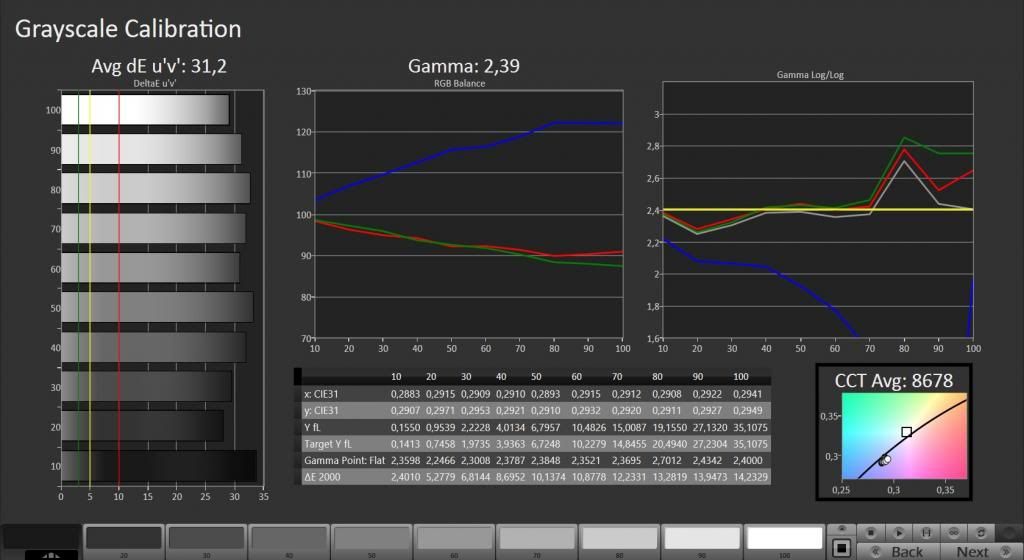Viewport: 1024px width, 560px height.
Task: Click the continuous read infinity icon
Action: [953, 533]
